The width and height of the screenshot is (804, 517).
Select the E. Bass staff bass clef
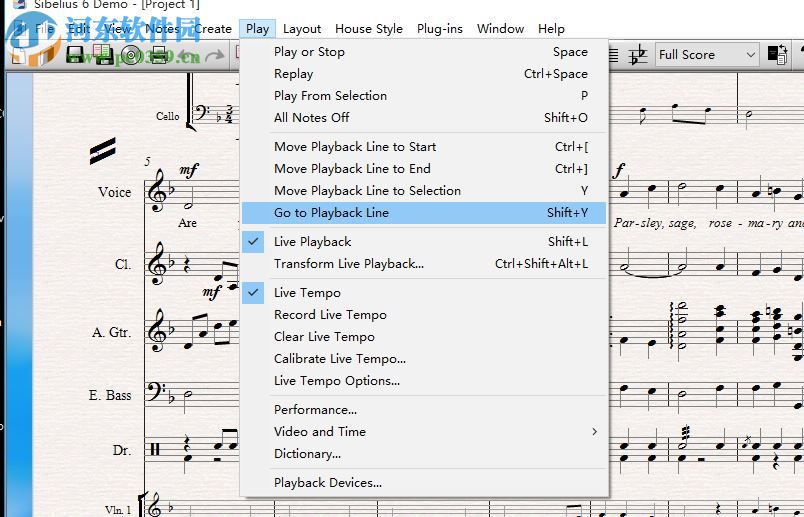click(x=155, y=392)
